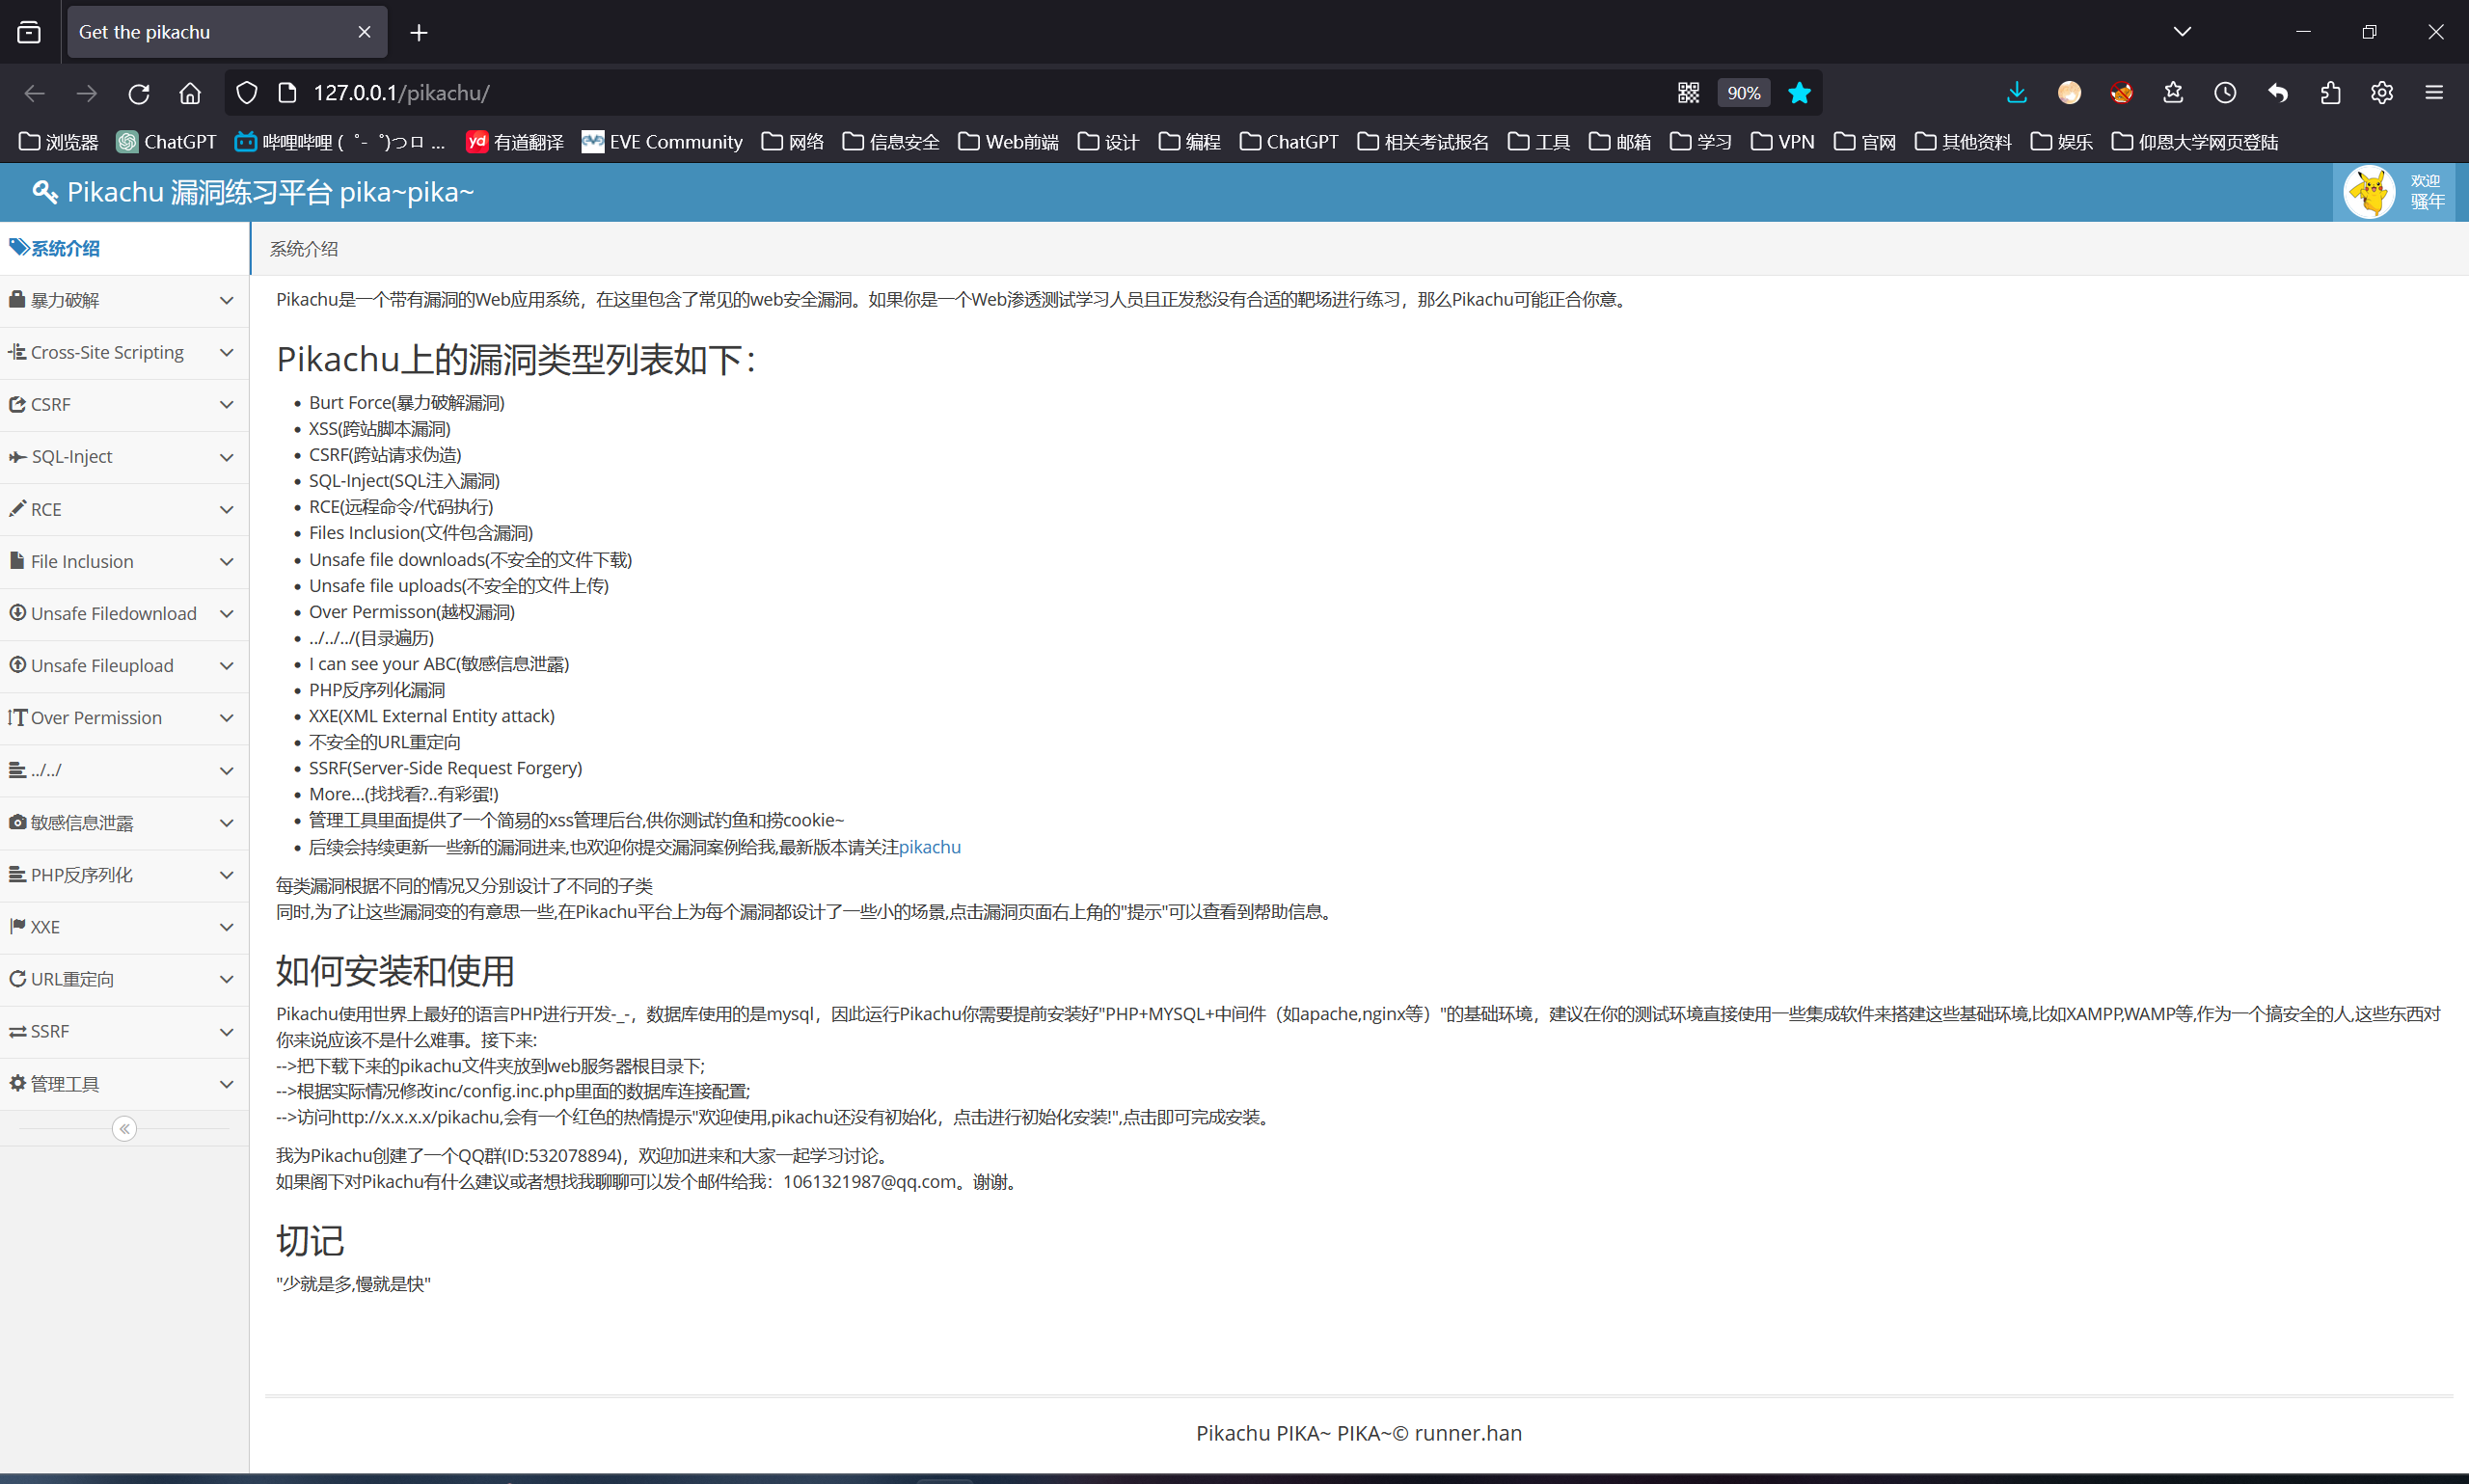This screenshot has height=1484, width=2469.
Task: Open the list all tabs dropdown arrow
Action: click(2182, 32)
